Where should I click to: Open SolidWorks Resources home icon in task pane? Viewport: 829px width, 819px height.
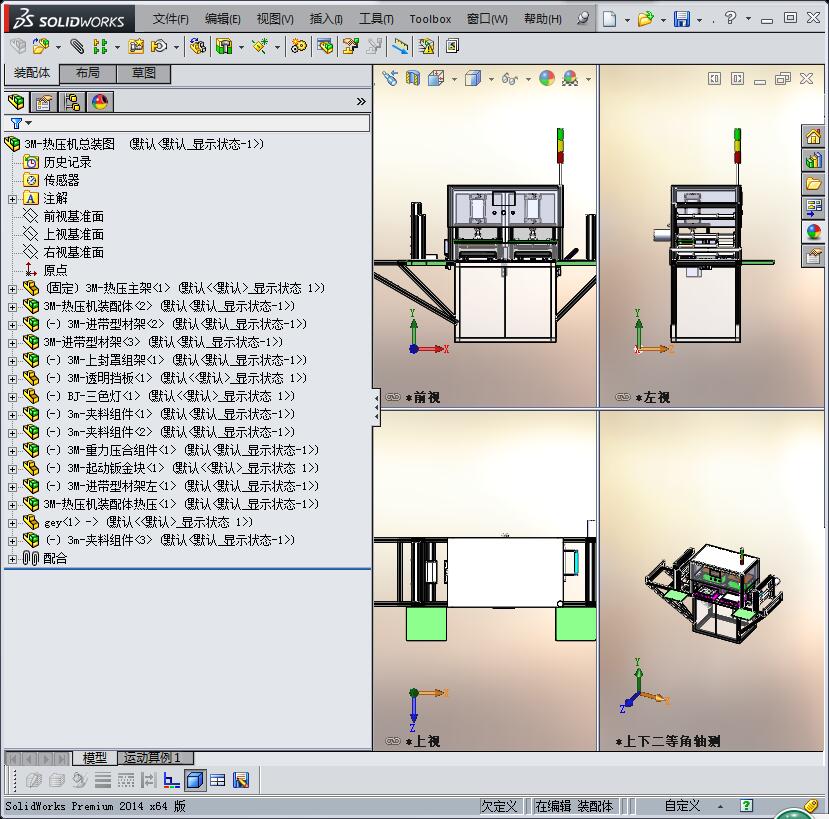pyautogui.click(x=813, y=136)
